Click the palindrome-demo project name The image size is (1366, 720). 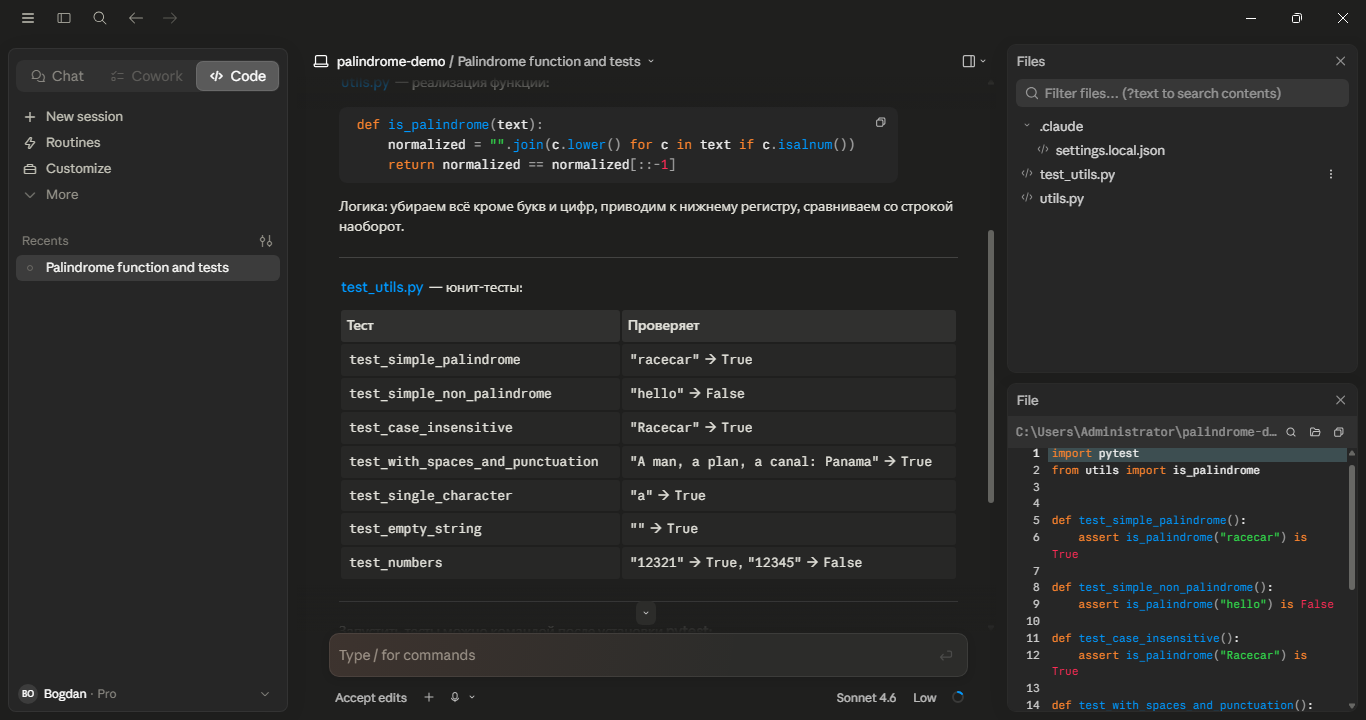(x=391, y=62)
